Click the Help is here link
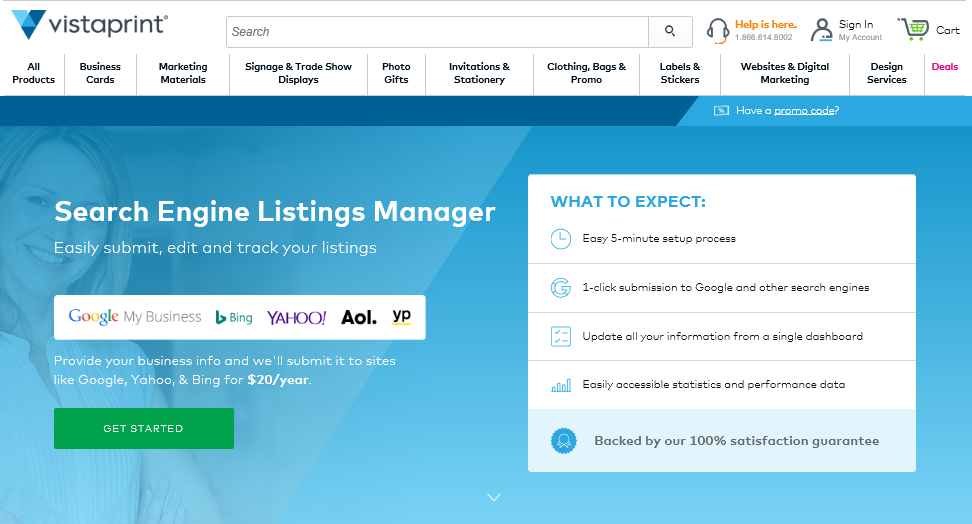Image resolution: width=972 pixels, height=524 pixels. pyautogui.click(x=766, y=24)
